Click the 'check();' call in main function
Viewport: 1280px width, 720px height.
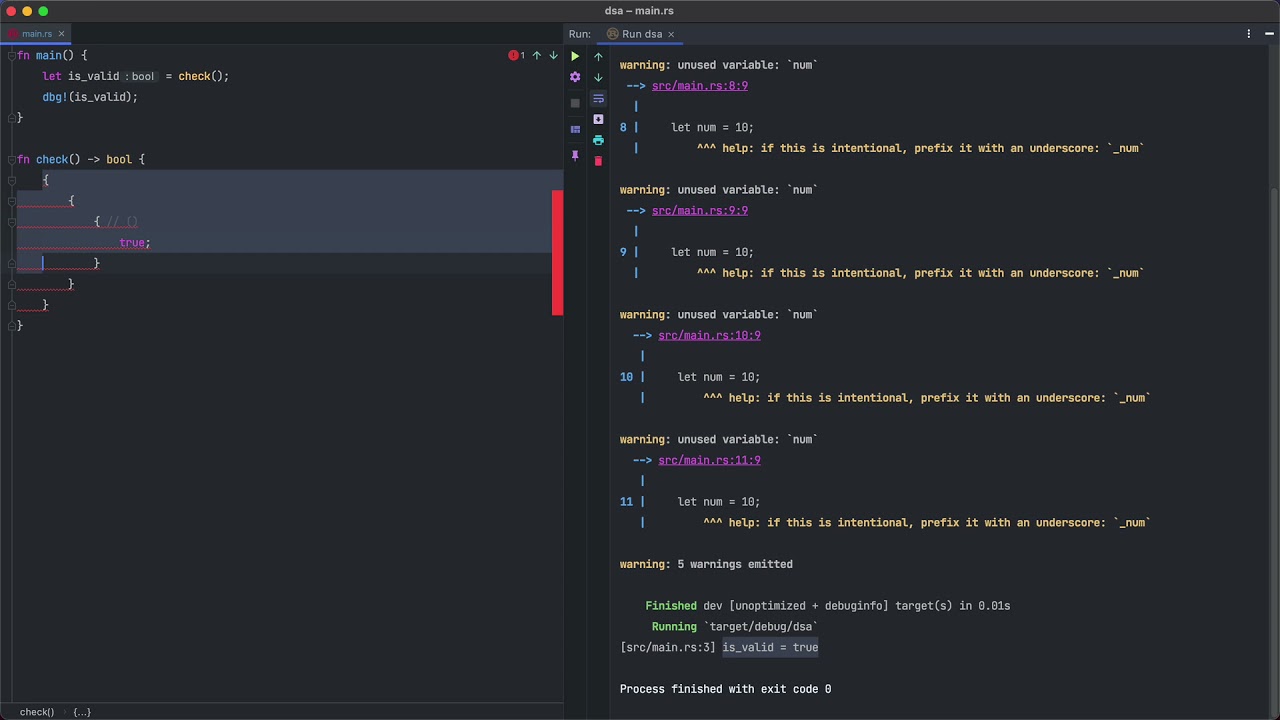point(204,76)
